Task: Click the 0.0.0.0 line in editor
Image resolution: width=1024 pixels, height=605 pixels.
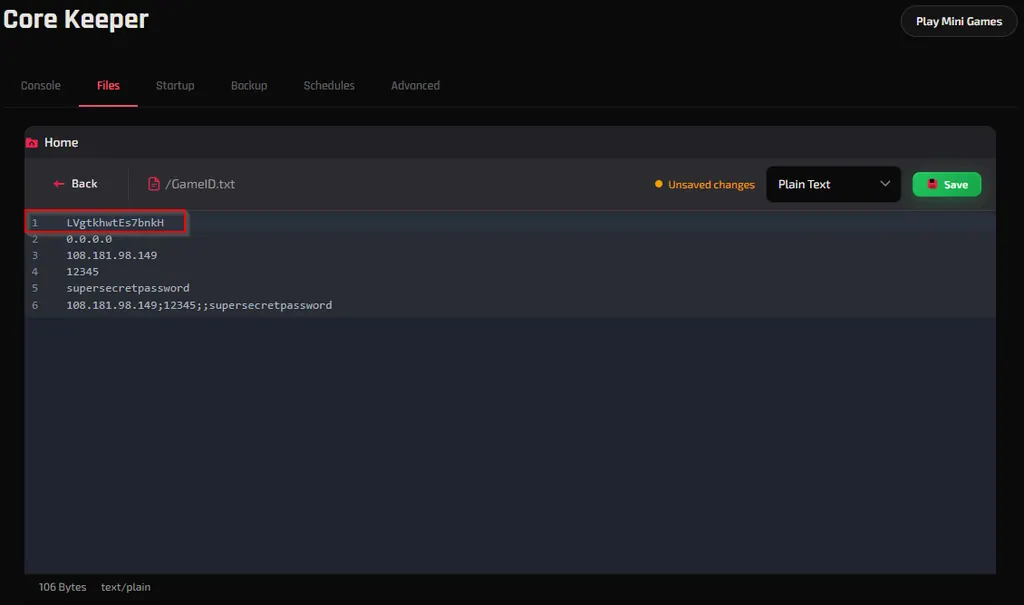Action: pos(89,239)
